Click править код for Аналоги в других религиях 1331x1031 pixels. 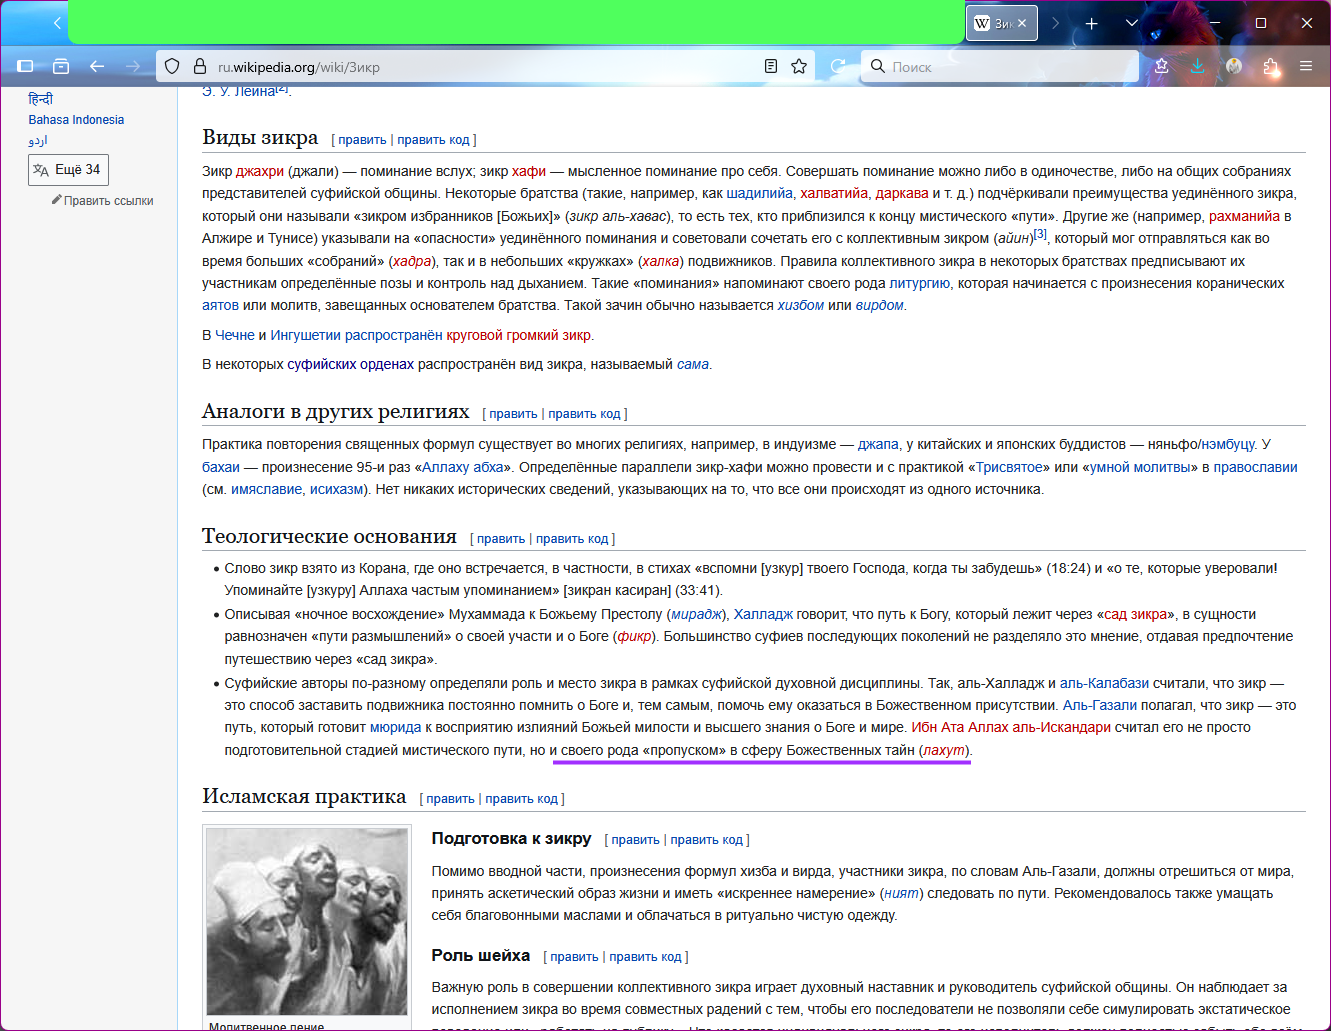[x=584, y=414]
